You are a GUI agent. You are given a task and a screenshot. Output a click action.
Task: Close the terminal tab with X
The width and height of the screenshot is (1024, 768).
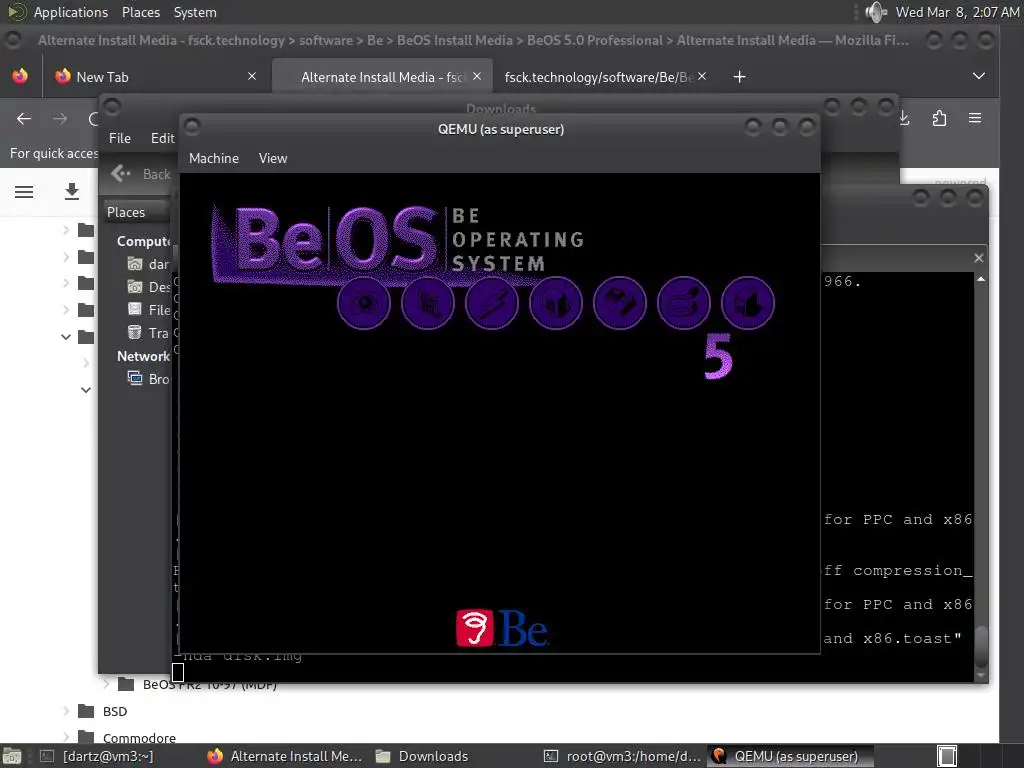(978, 258)
